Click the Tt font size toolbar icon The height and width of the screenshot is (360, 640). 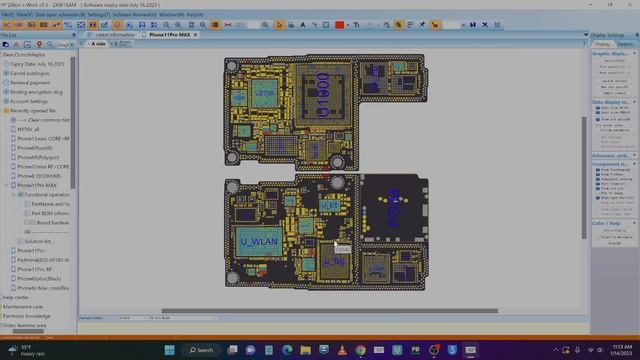[x=356, y=25]
